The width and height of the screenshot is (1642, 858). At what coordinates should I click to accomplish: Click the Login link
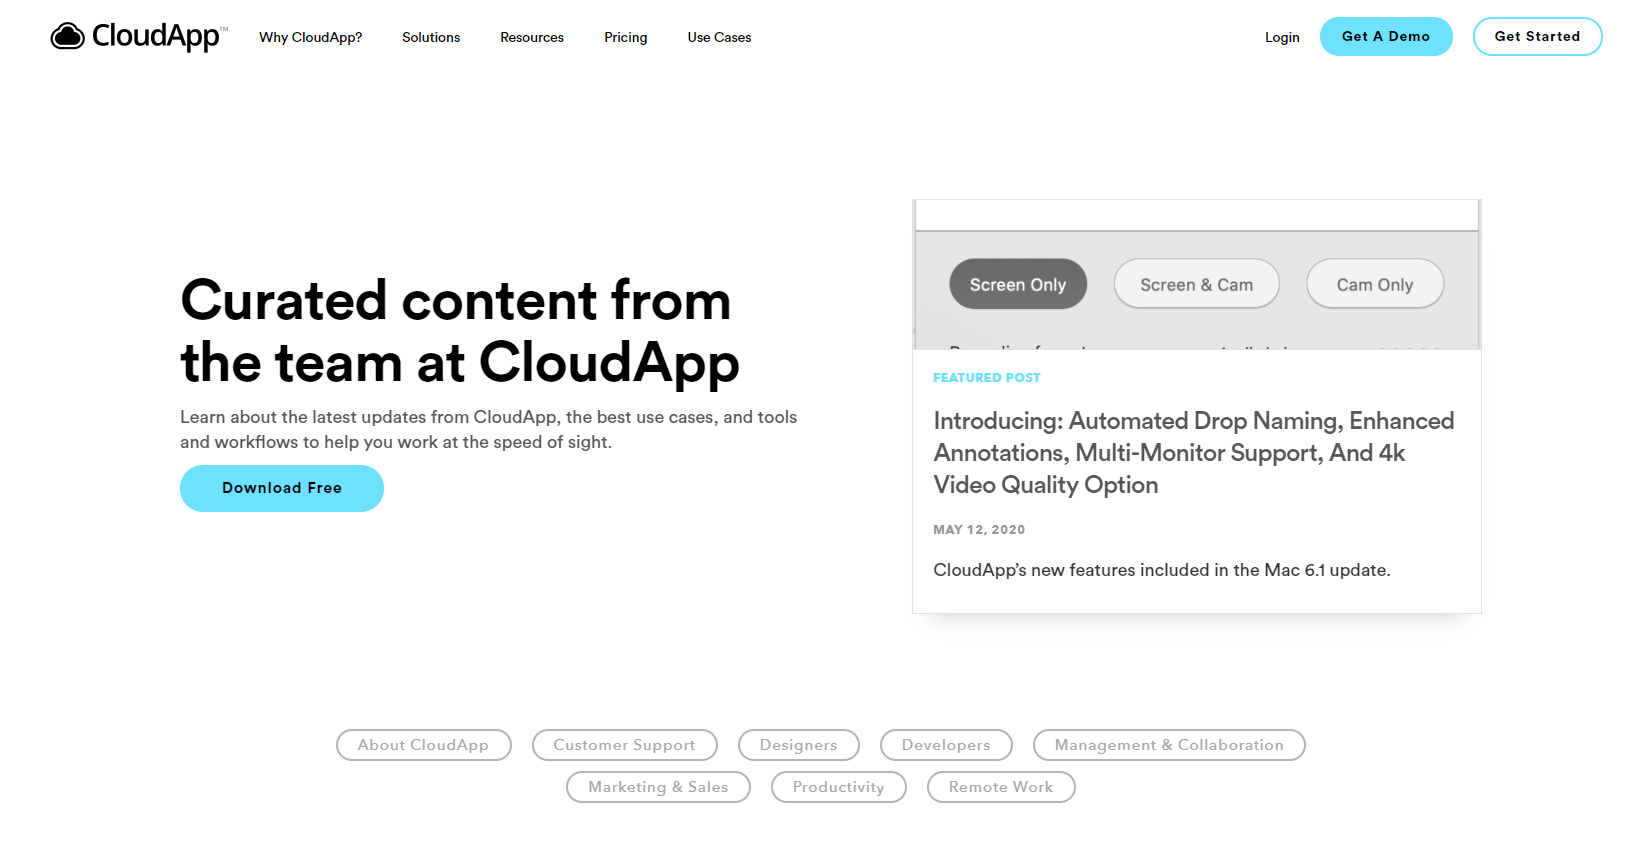point(1282,37)
